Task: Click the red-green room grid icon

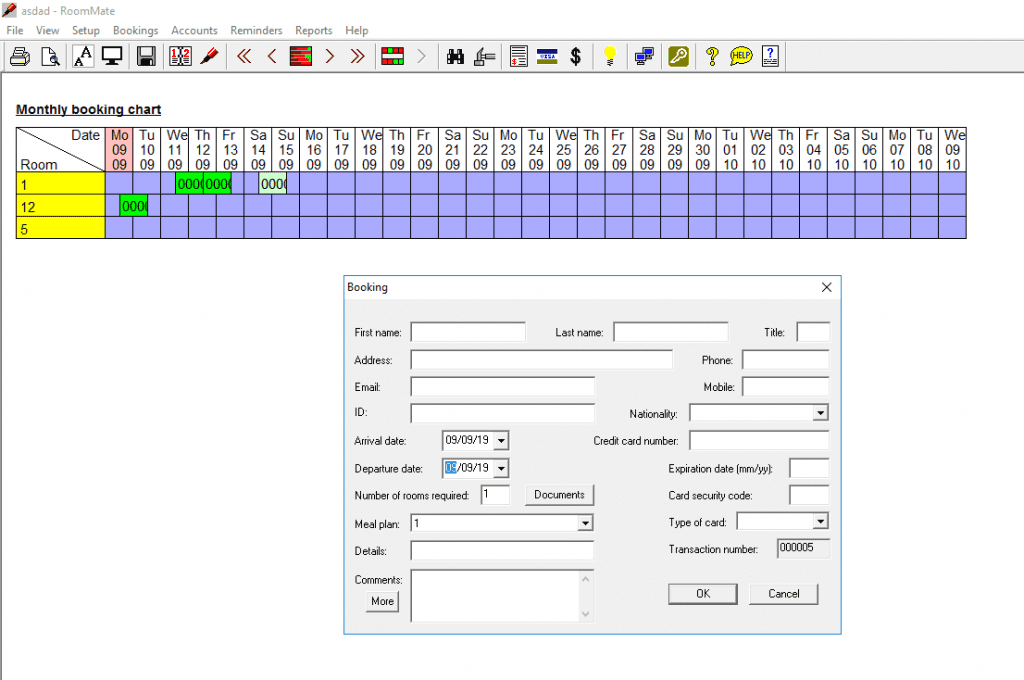Action: click(x=392, y=57)
